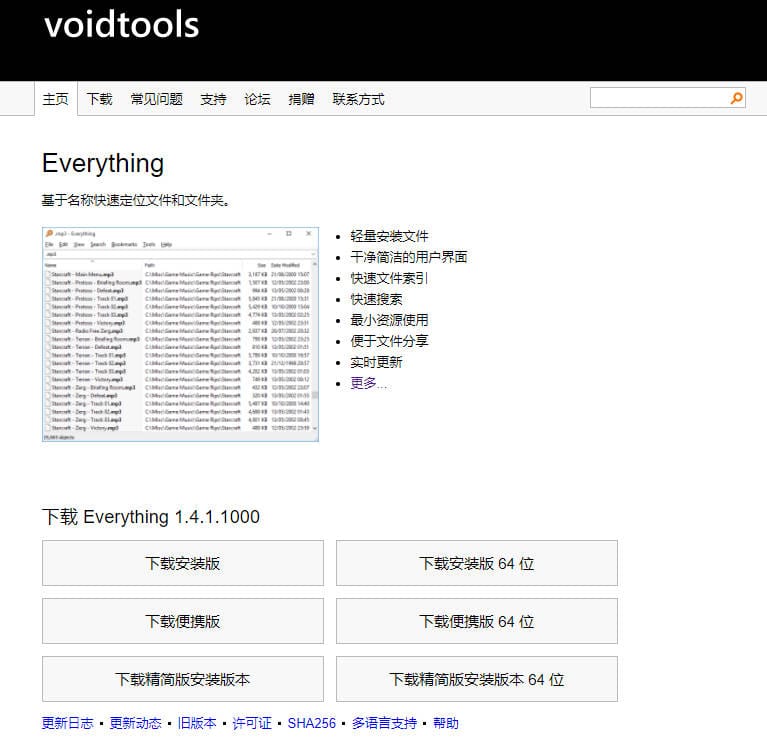Viewport: 767px width, 740px height.
Task: Open the 更新动态 link
Action: 135,723
